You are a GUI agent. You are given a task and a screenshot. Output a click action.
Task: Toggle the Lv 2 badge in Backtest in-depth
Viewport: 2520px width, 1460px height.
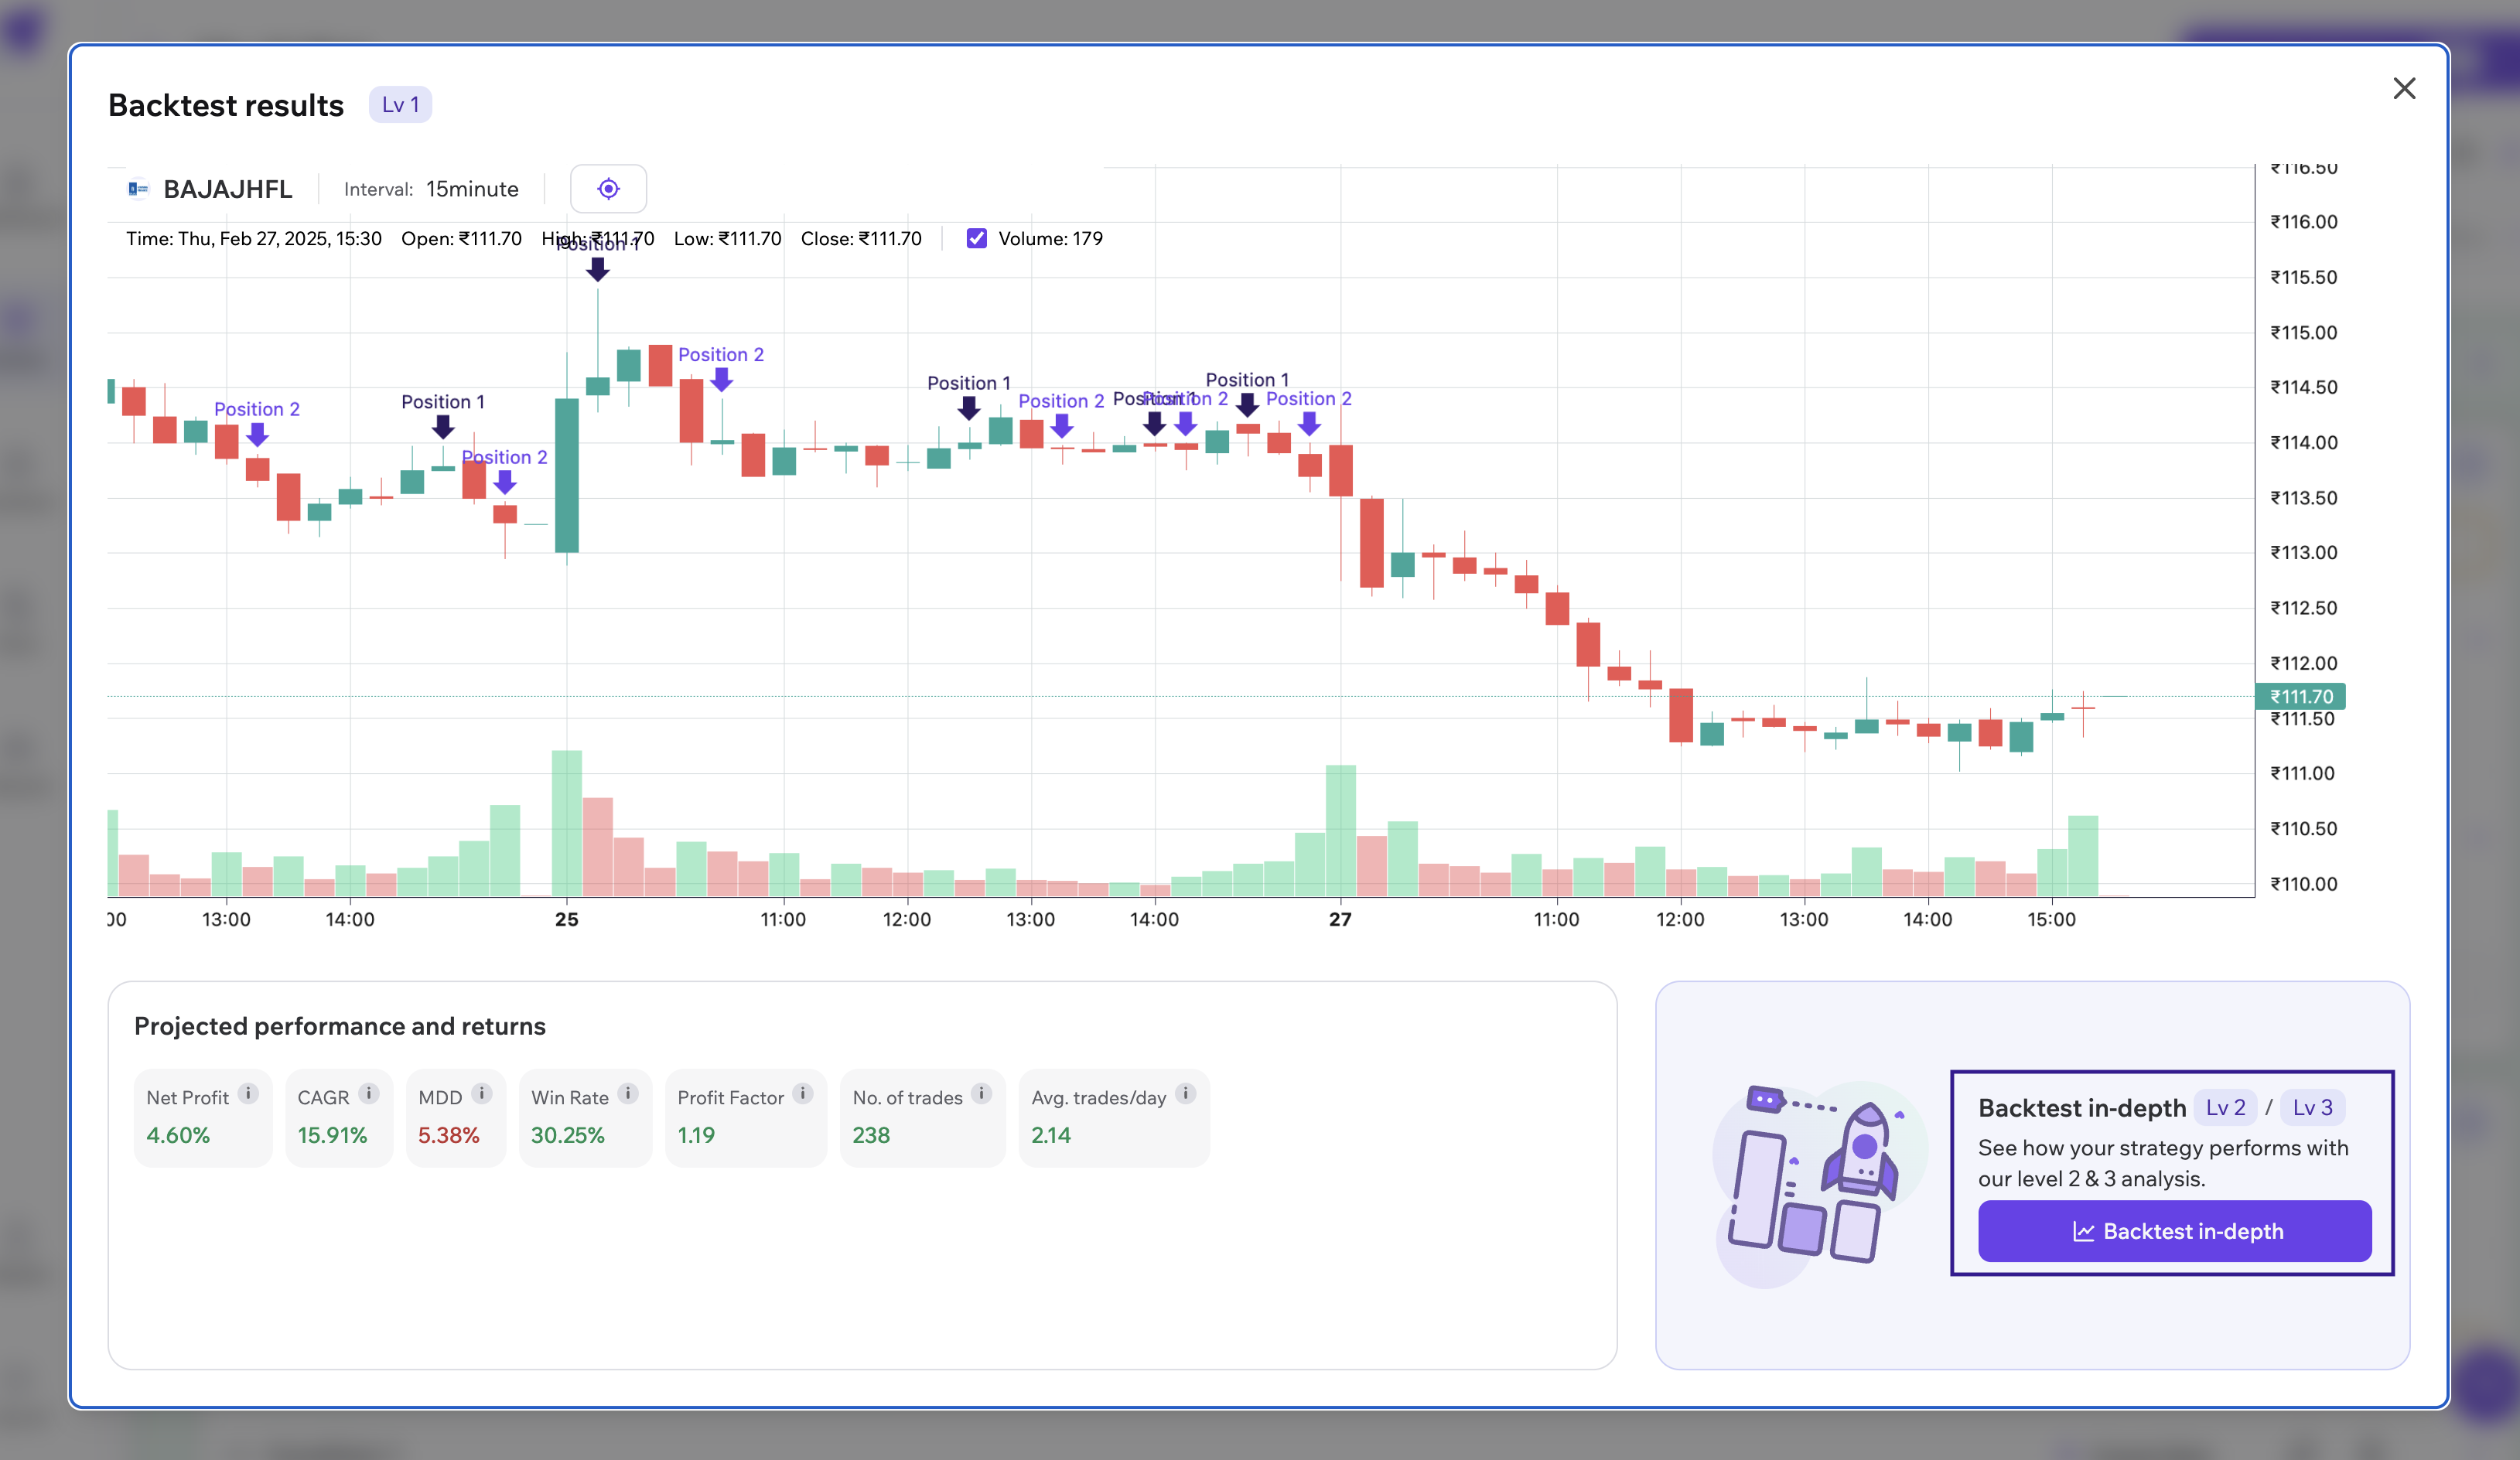point(2225,1107)
